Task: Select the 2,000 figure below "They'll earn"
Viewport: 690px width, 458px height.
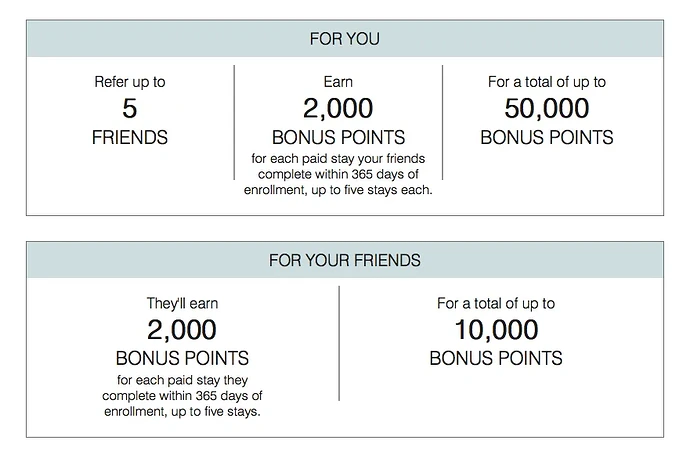Action: 182,329
